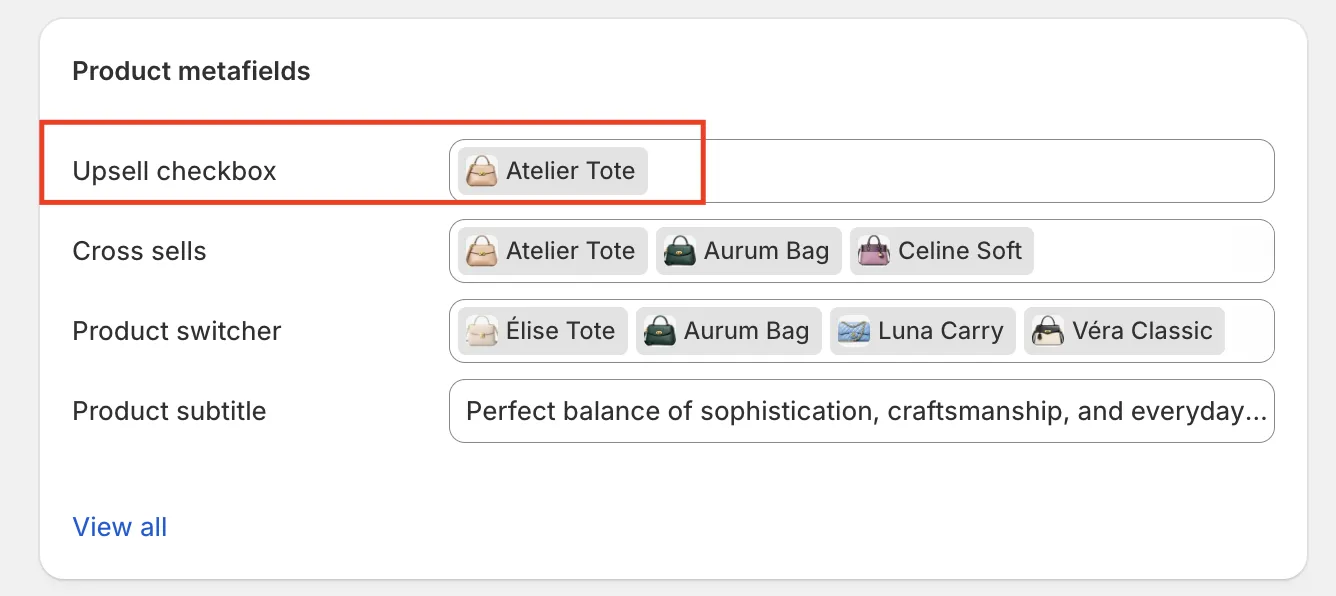The height and width of the screenshot is (596, 1336).
Task: Open the Cross sells metafield field
Action: 860,251
